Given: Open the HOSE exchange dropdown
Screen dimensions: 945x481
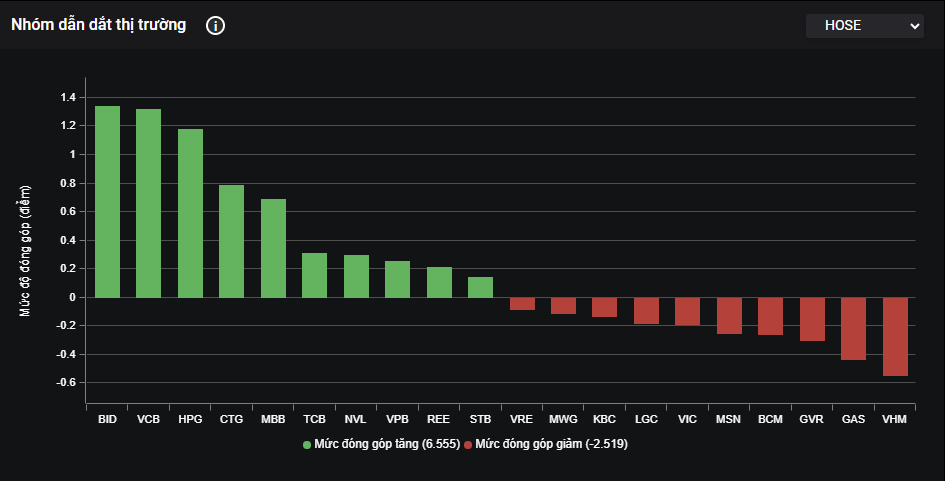Looking at the screenshot, I should pos(864,26).
